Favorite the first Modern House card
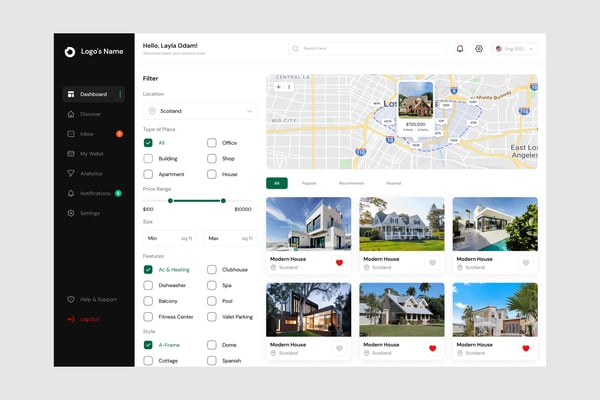This screenshot has width=600, height=400. [339, 263]
